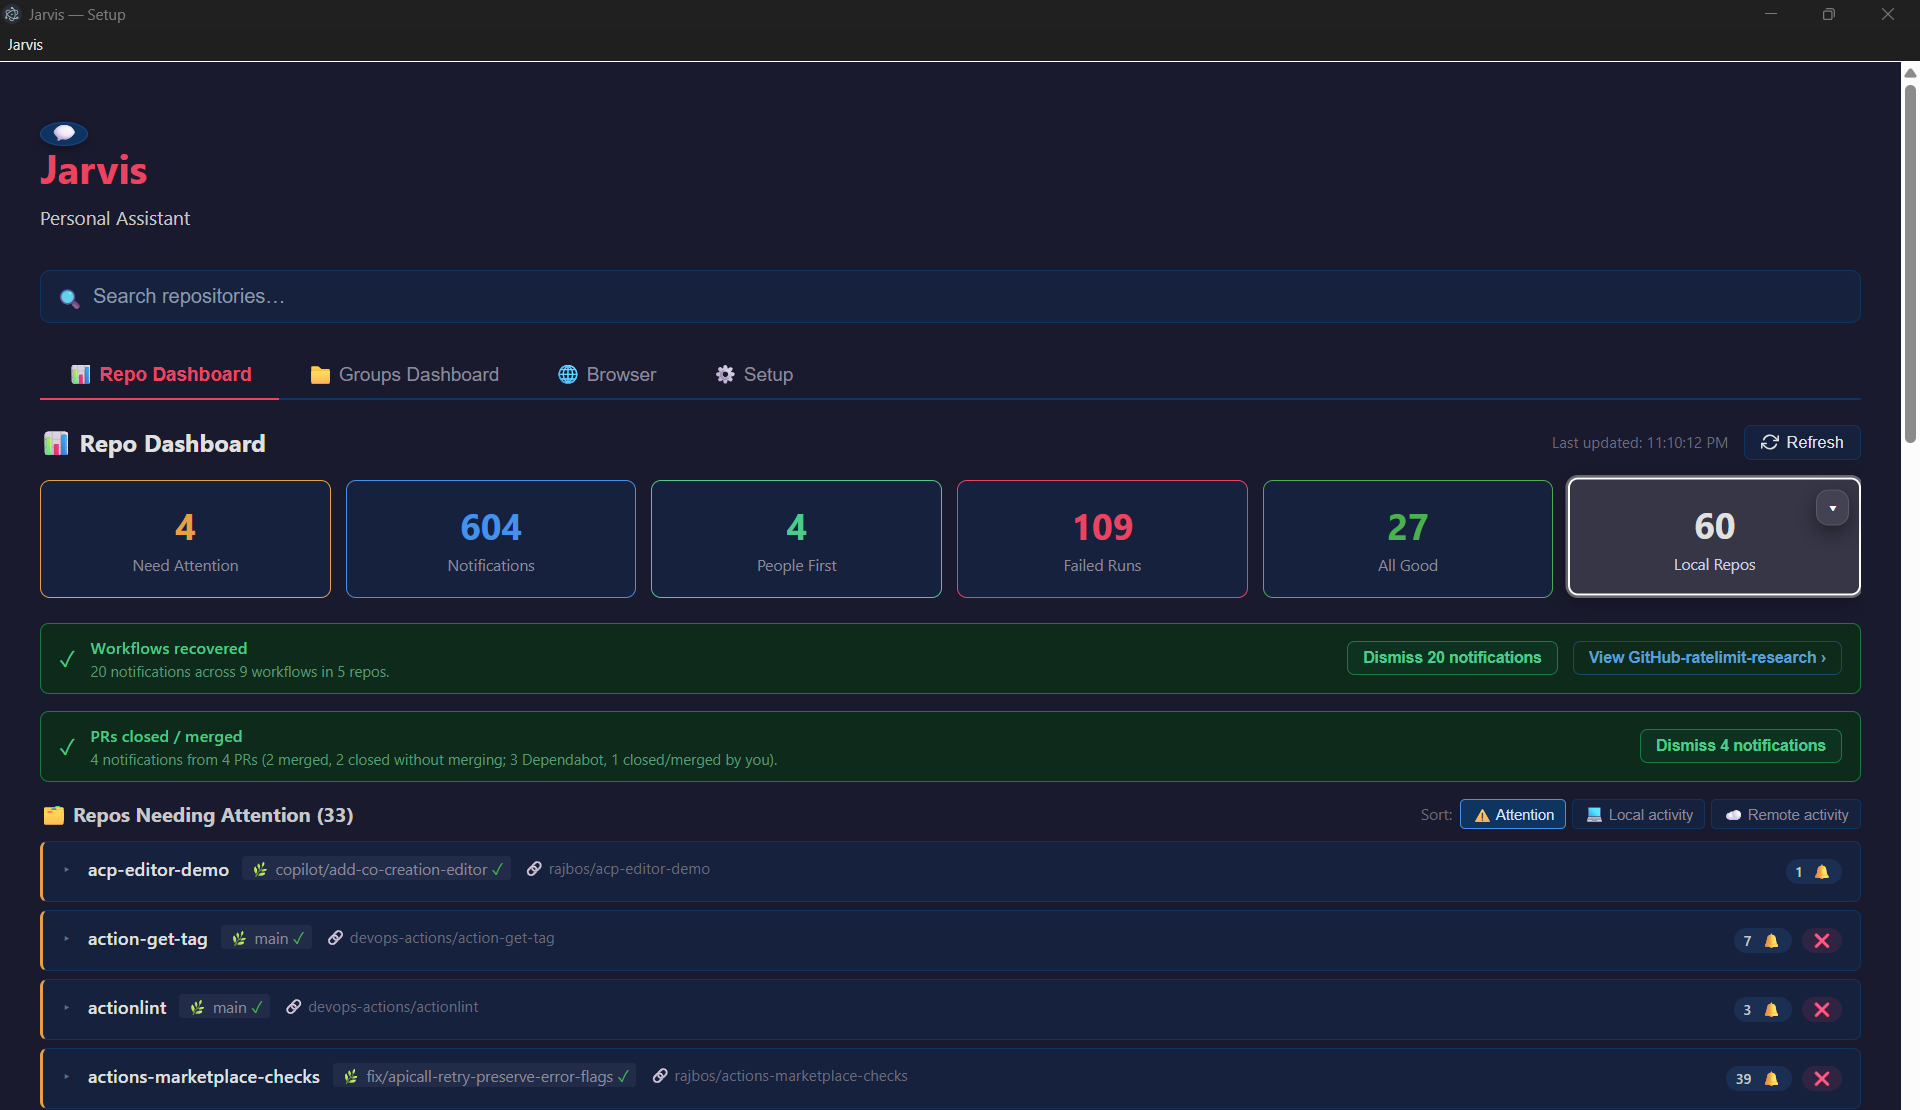Click the Refresh button
Image resolution: width=1920 pixels, height=1110 pixels.
click(1802, 442)
